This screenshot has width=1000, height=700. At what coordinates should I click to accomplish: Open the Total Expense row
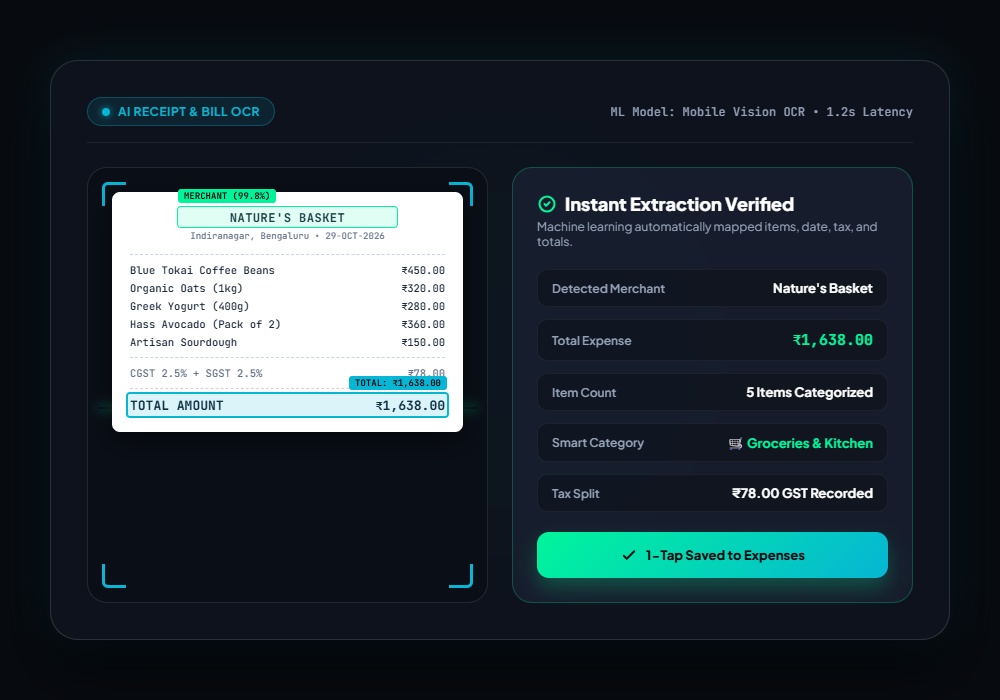712,340
